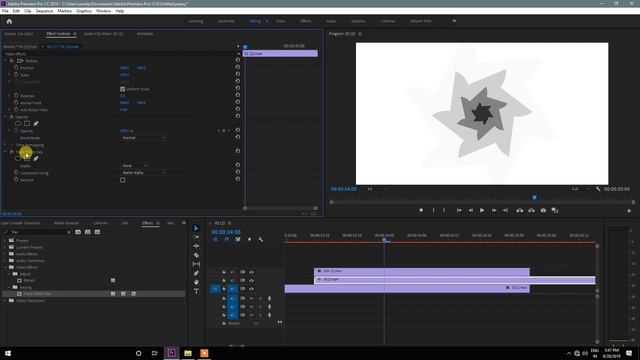This screenshot has height=360, width=640.
Task: Toggle lock on top video track
Action: (x=224, y=272)
